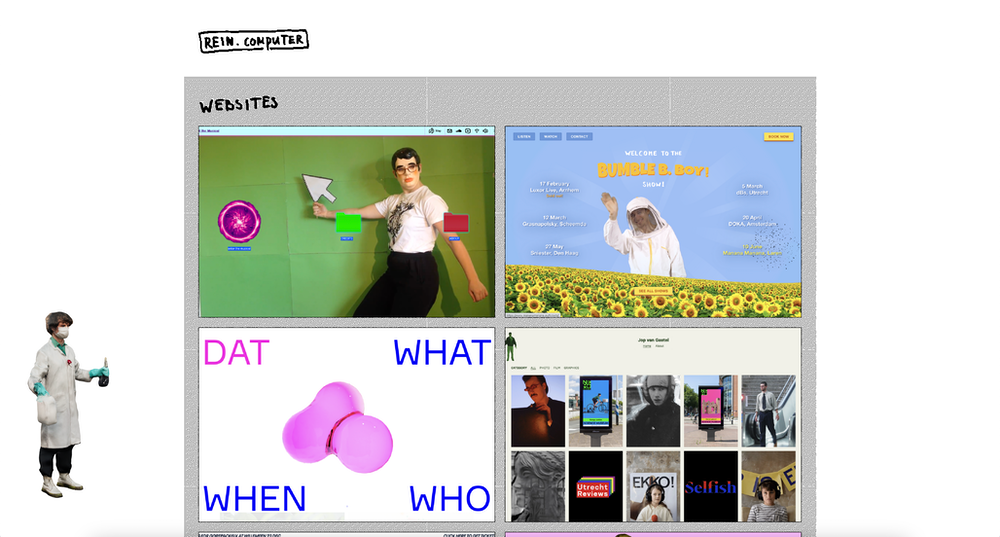Open the Utrecht Reviews thumbnail
The image size is (1000, 537).
pyautogui.click(x=595, y=486)
